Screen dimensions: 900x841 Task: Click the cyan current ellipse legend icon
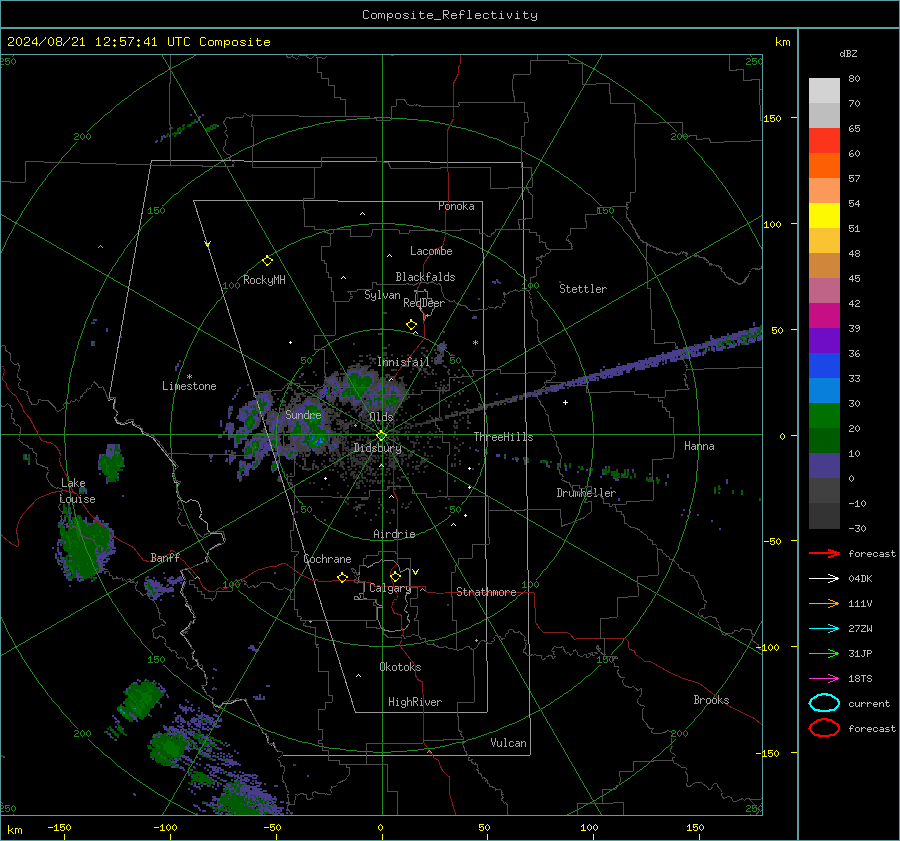(824, 703)
